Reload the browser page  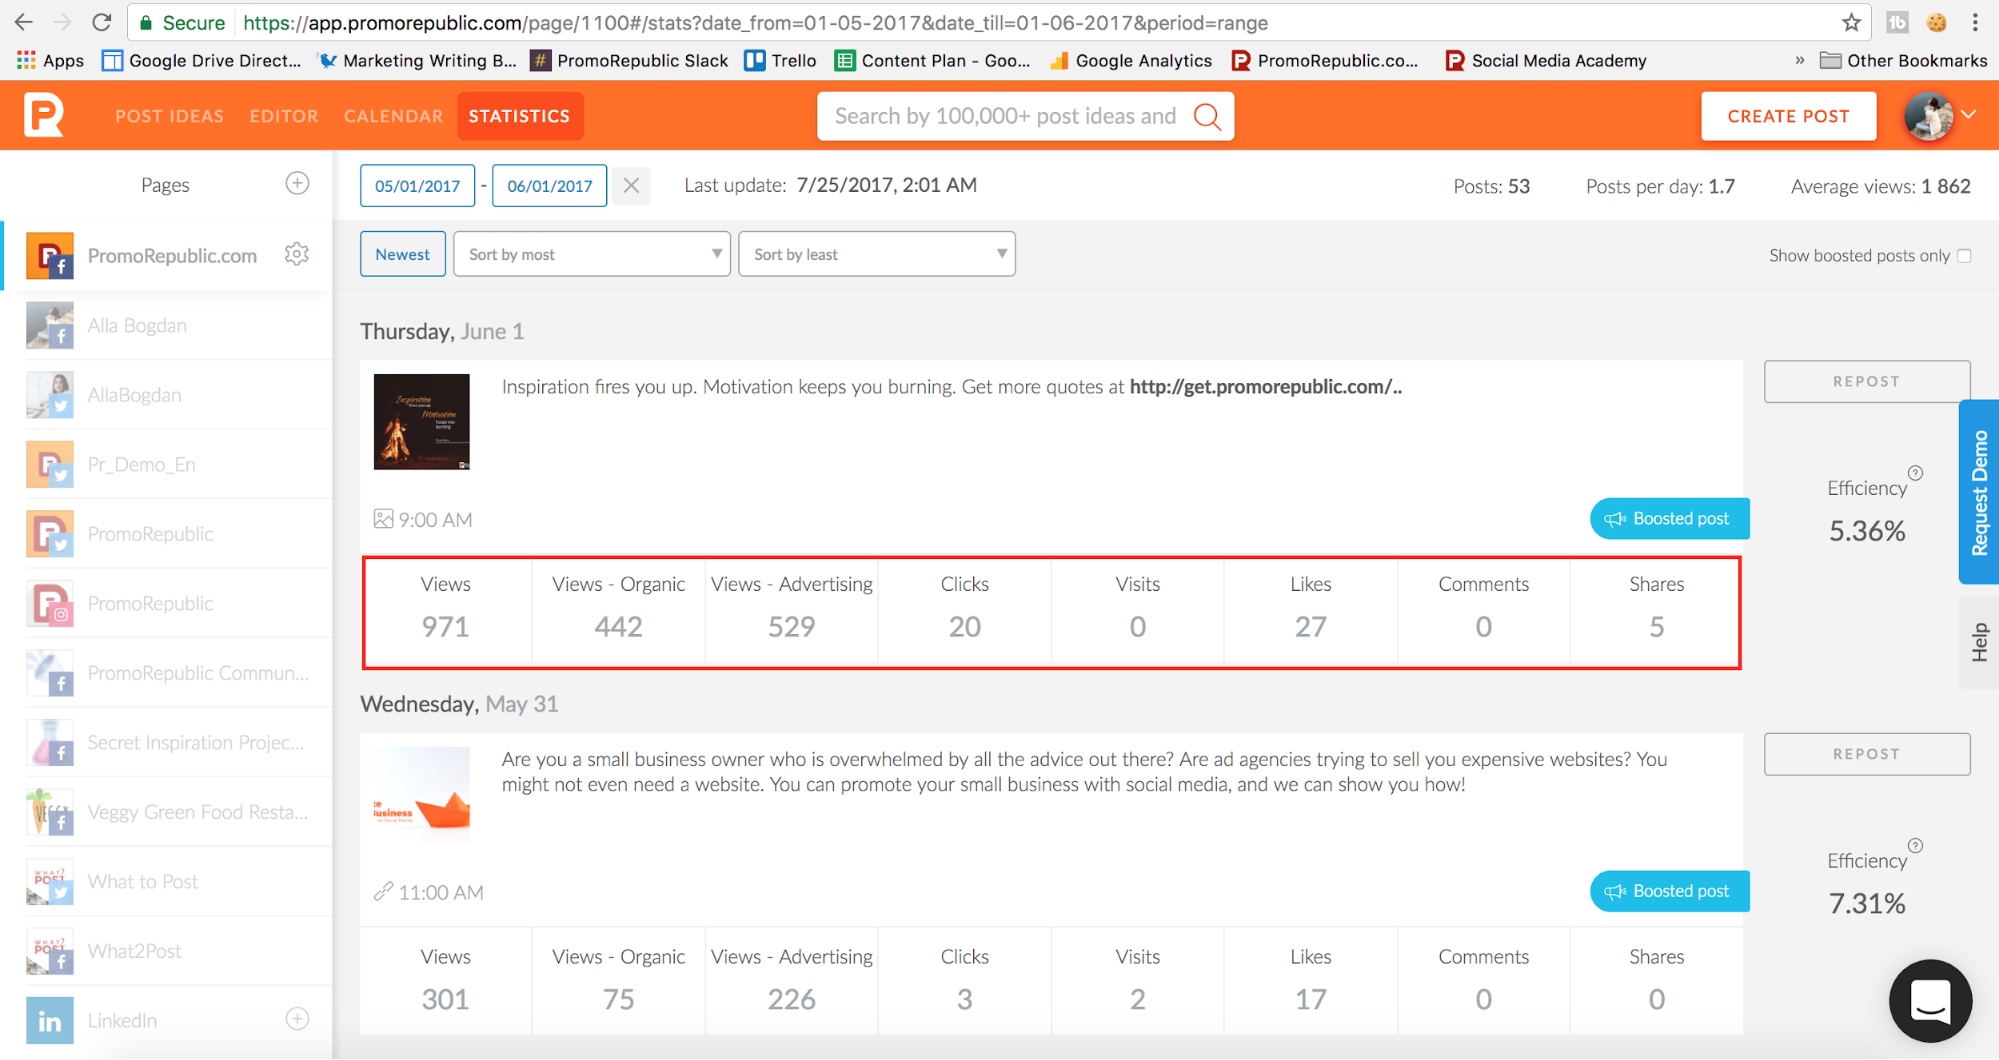[101, 22]
